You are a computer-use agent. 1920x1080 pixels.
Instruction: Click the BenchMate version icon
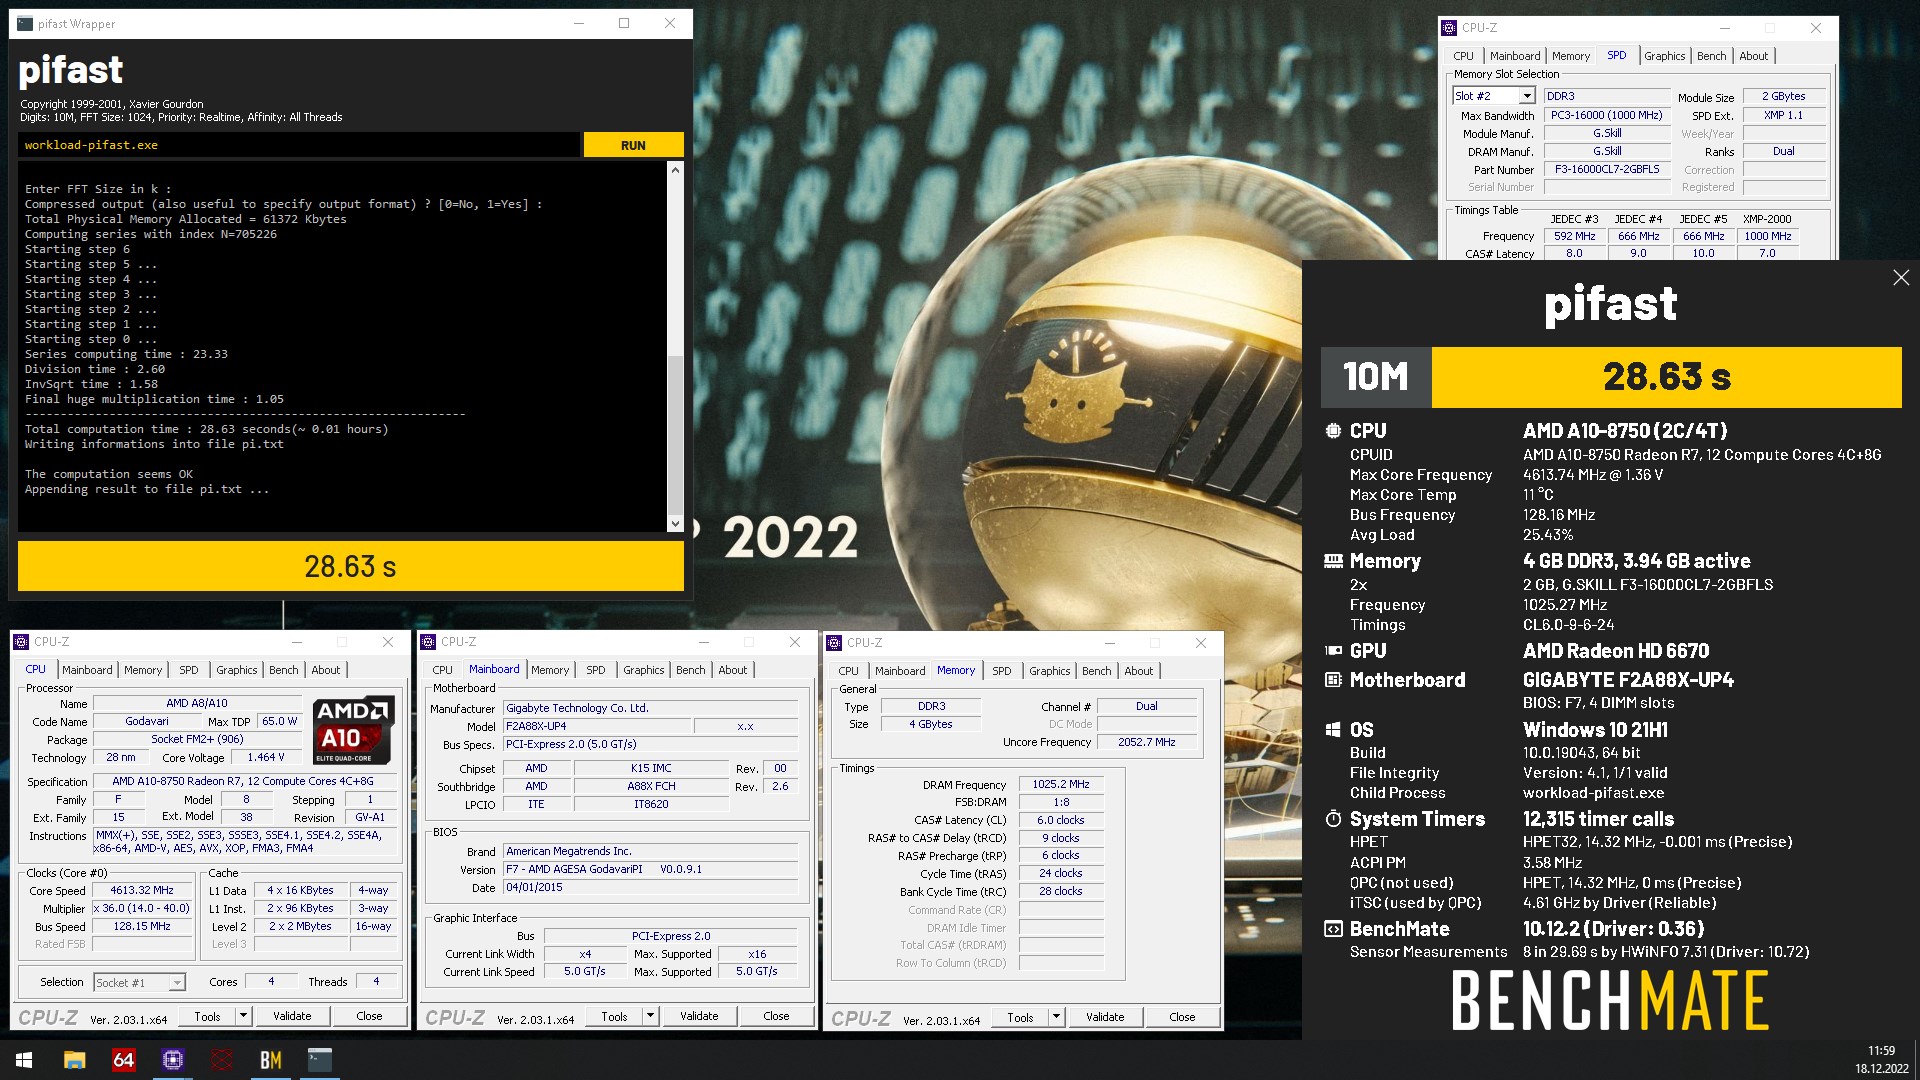1333,929
